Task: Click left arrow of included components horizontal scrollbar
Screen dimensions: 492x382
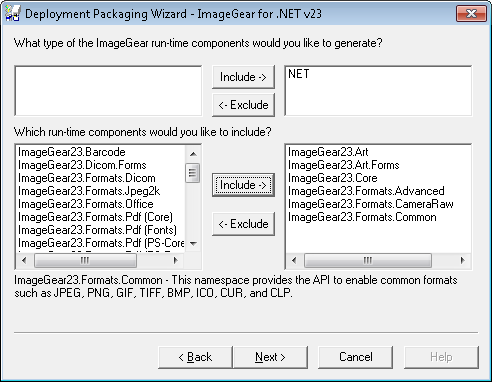Action: click(x=294, y=260)
